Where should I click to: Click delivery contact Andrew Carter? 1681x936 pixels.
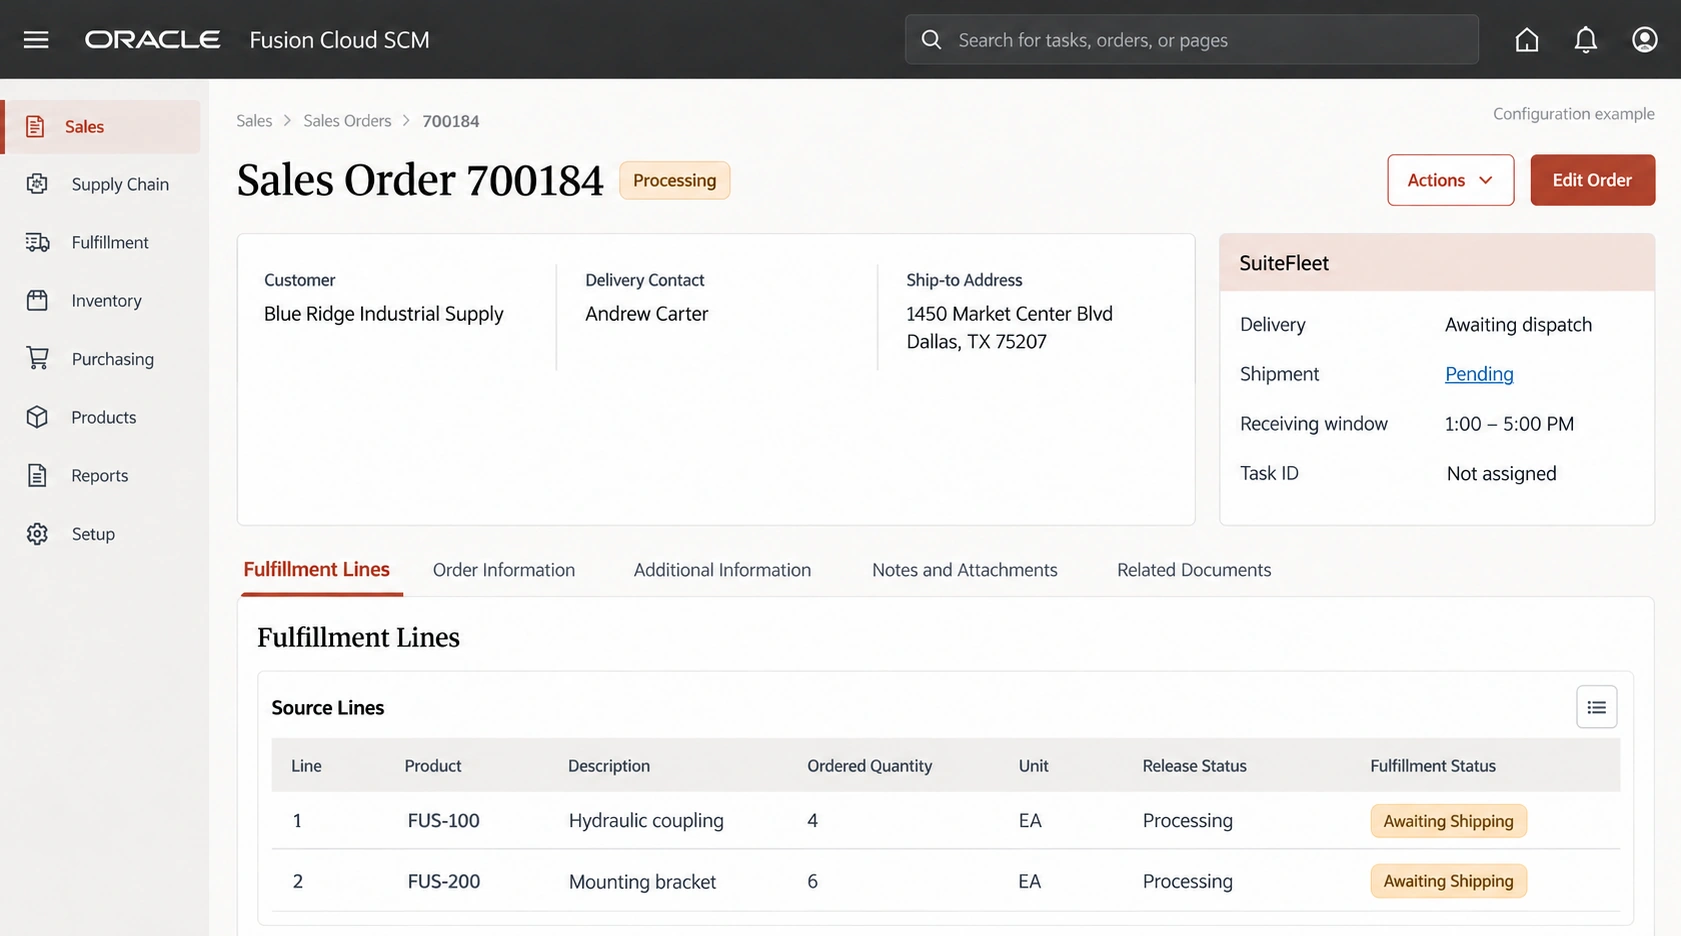click(646, 314)
